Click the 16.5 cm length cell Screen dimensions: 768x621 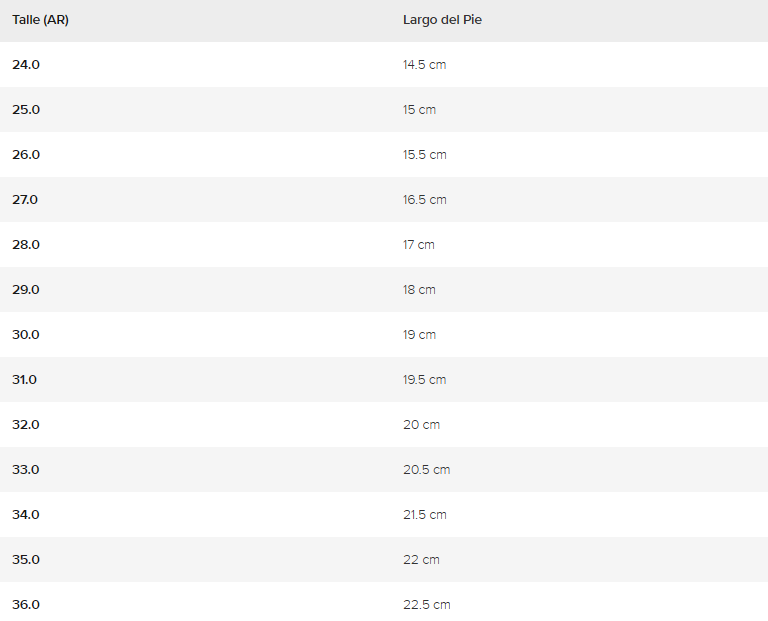424,200
